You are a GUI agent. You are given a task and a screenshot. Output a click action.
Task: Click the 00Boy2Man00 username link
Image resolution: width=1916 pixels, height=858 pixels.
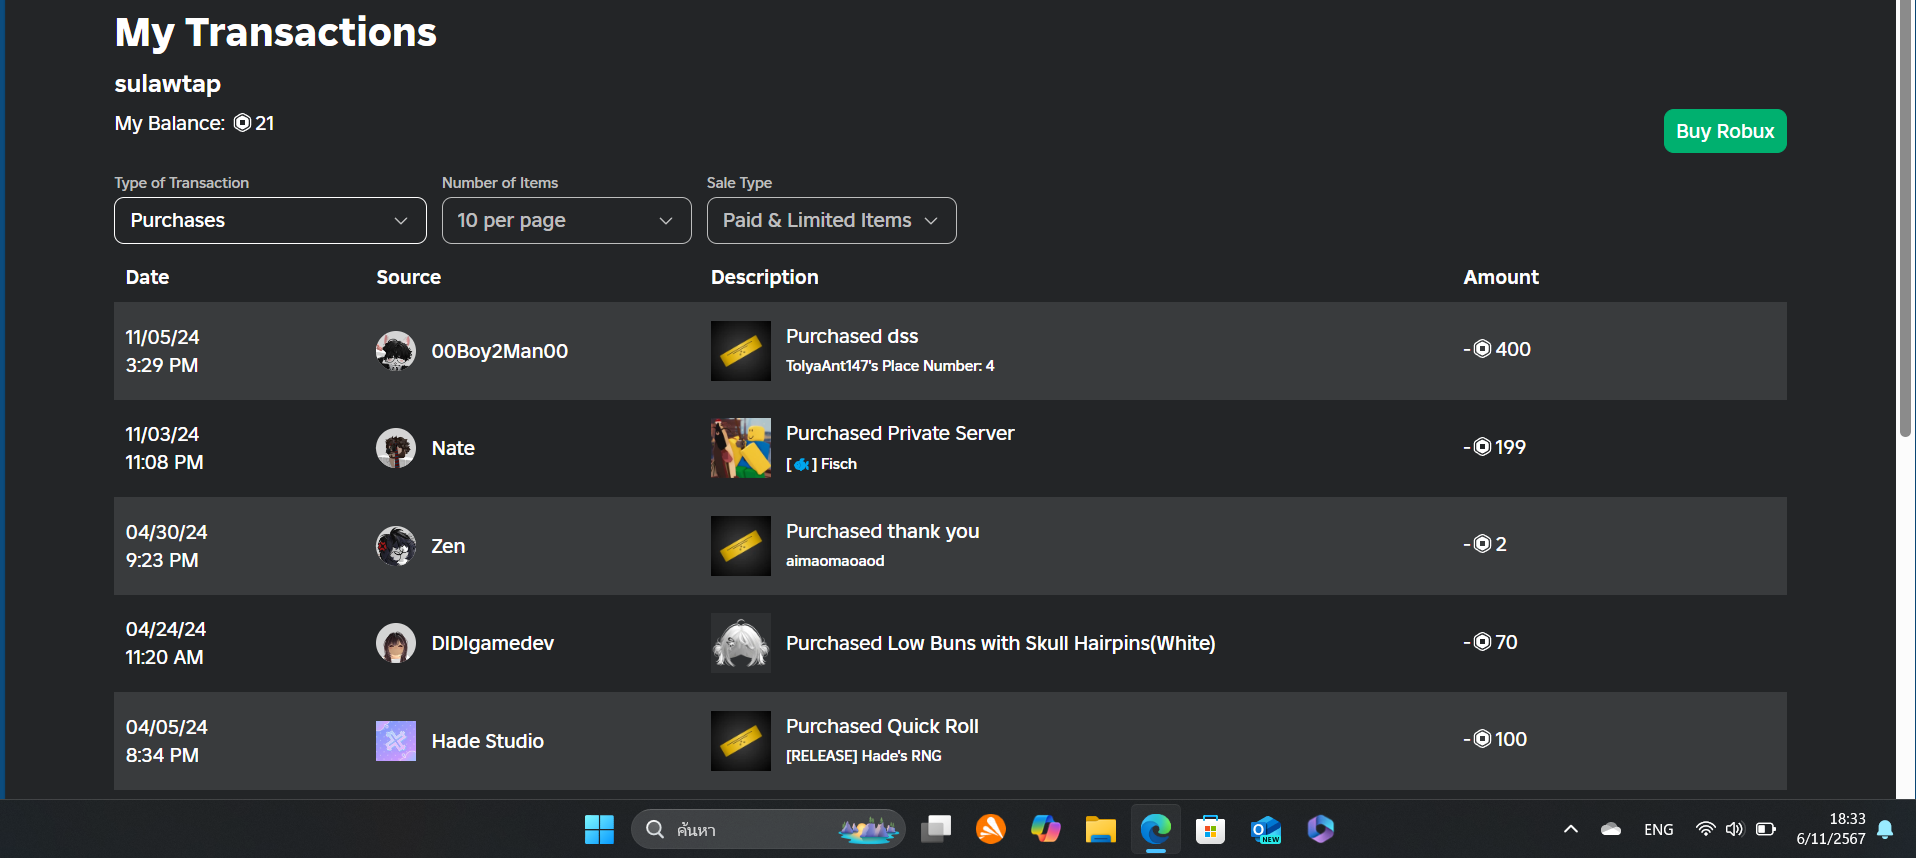tap(500, 351)
